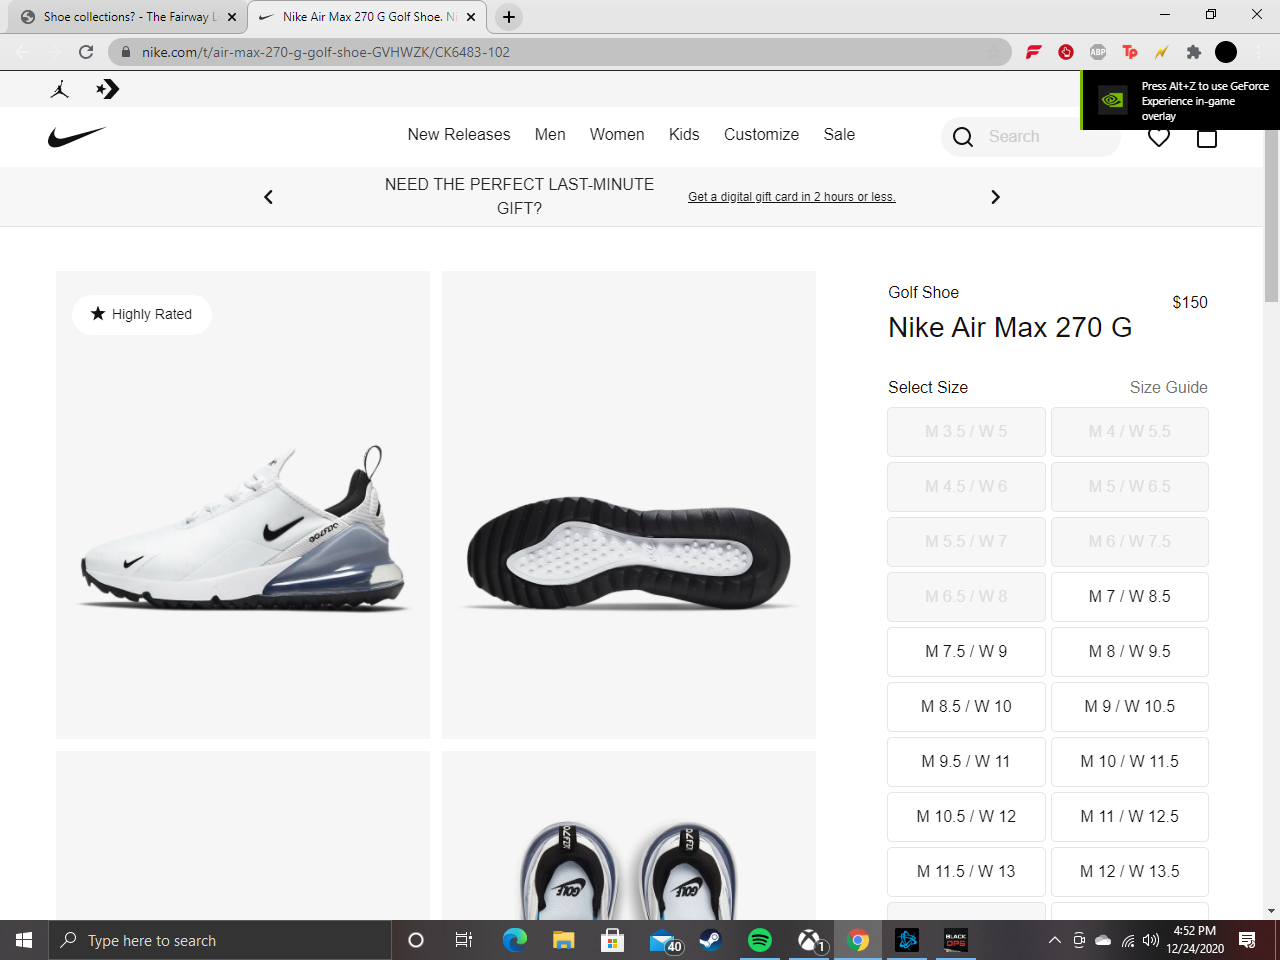
Task: Launch Microsoft Edge from the taskbar
Action: [x=515, y=940]
